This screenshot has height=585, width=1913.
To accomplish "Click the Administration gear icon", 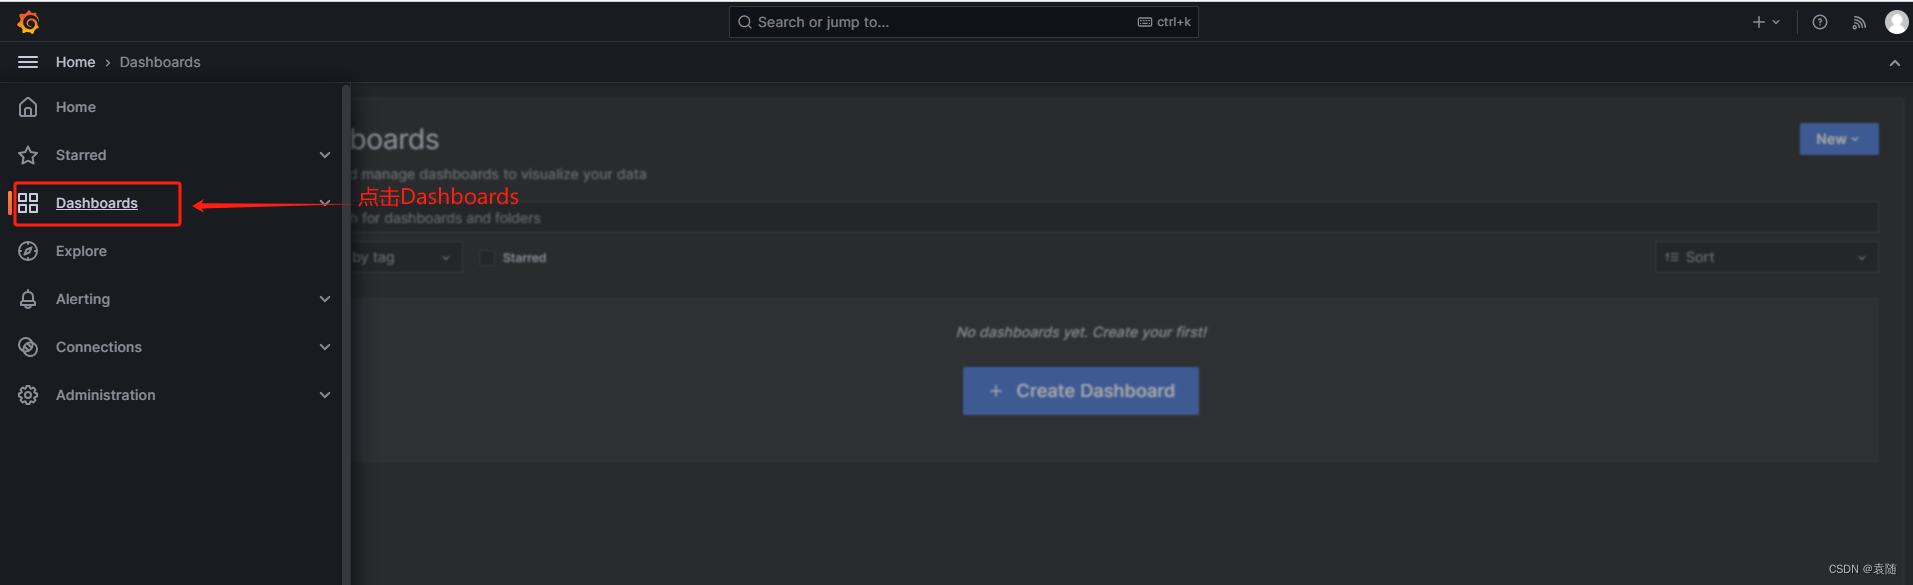I will (28, 395).
